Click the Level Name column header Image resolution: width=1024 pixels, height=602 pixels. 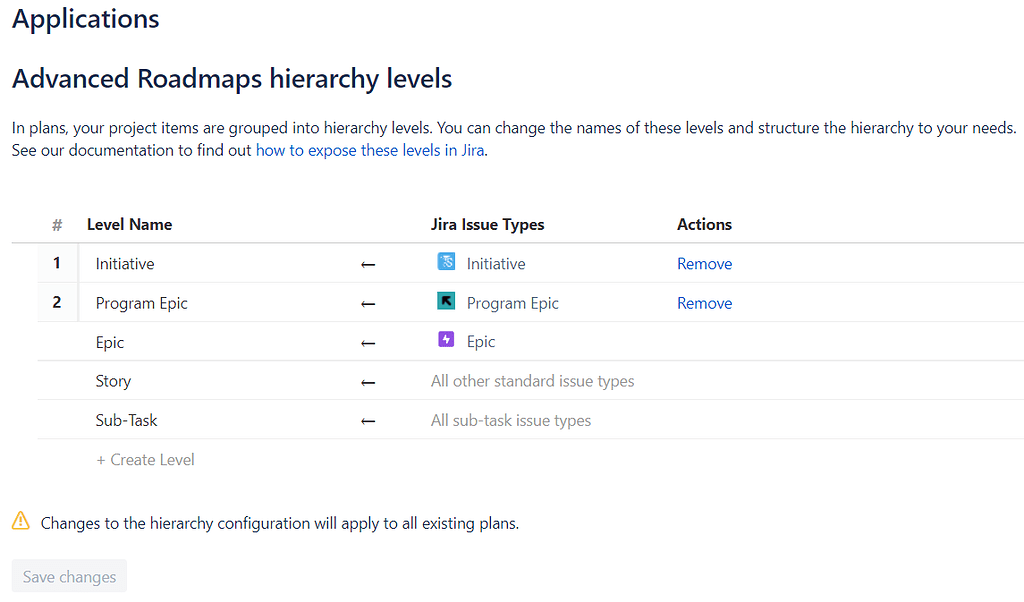129,224
